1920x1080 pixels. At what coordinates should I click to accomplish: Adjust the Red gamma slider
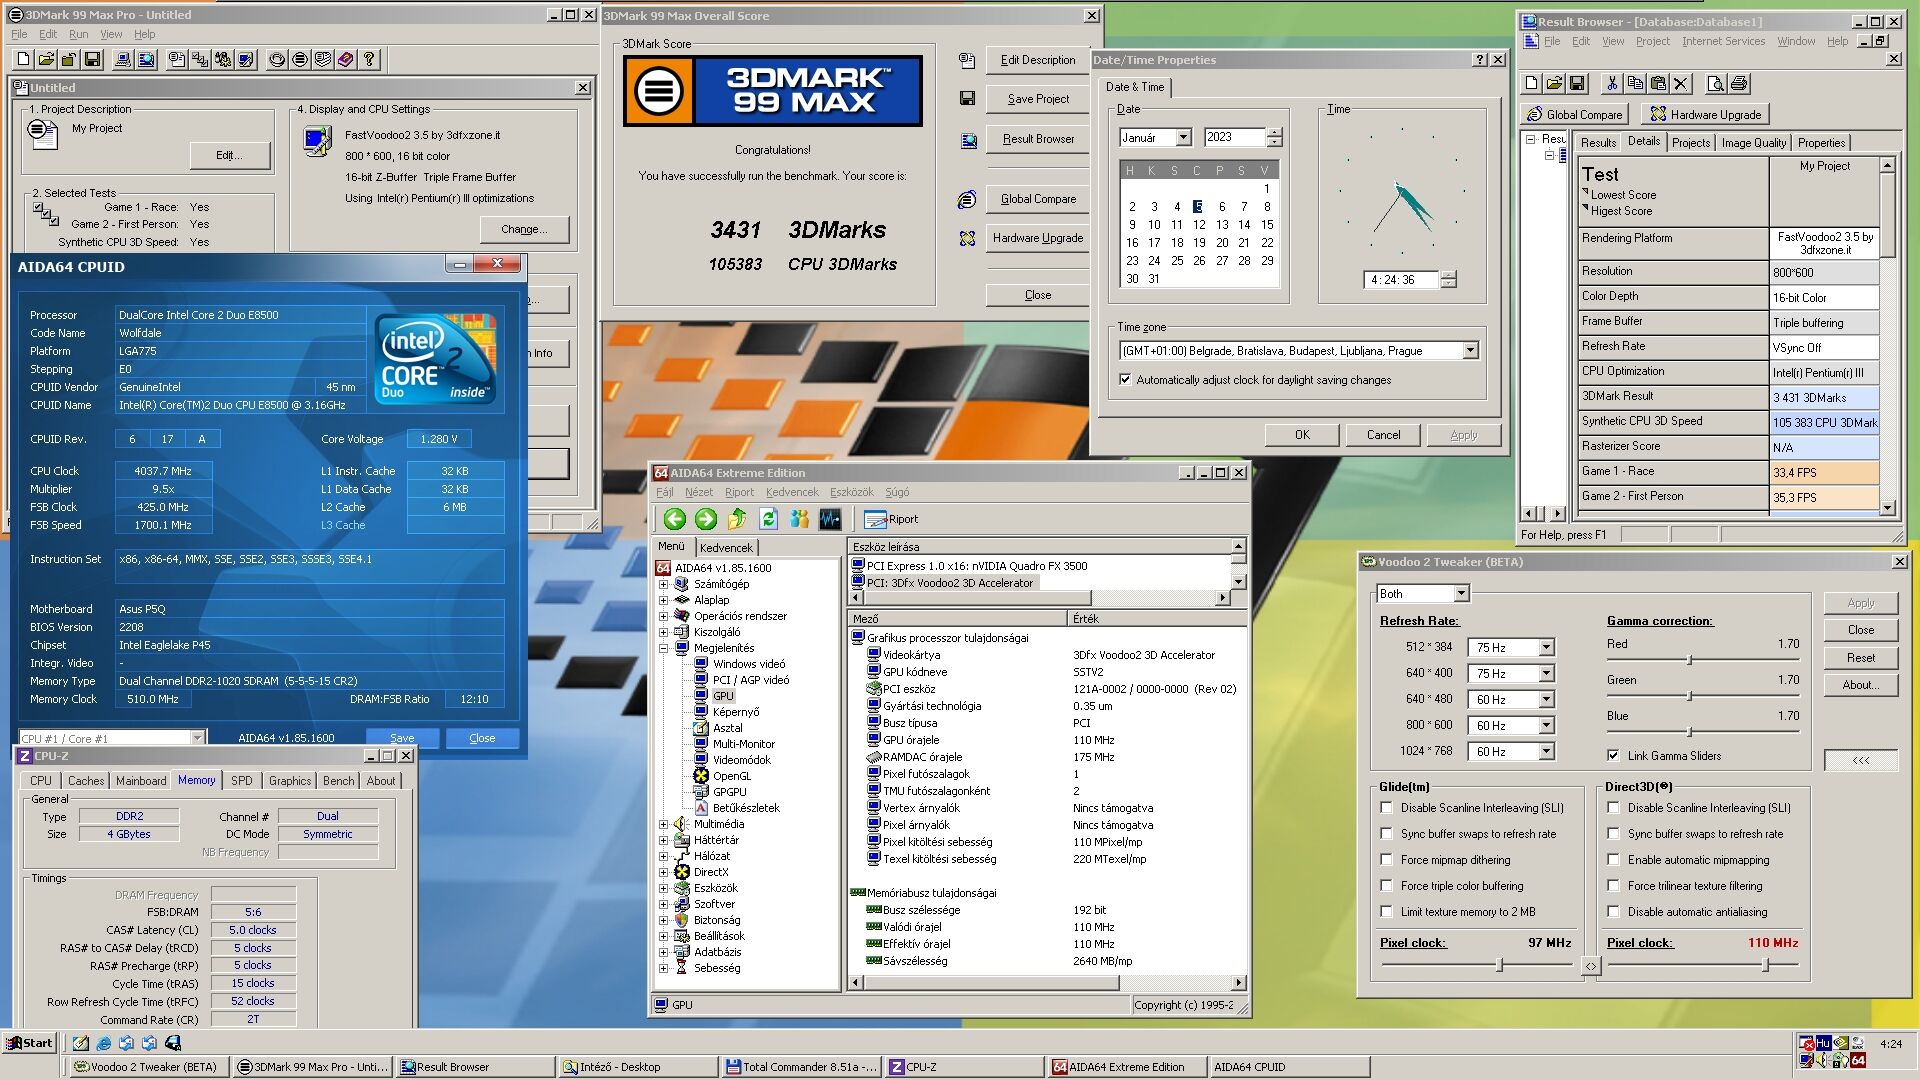tap(1690, 660)
